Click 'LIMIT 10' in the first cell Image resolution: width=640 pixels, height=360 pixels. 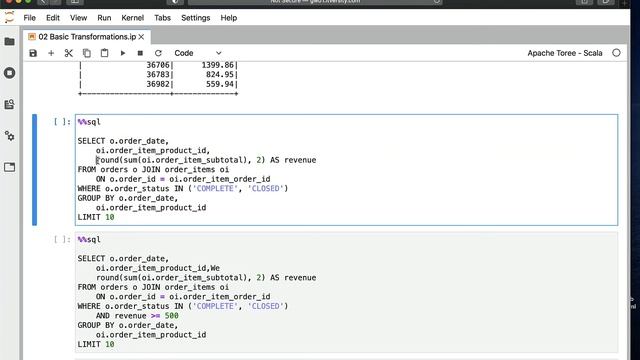click(x=96, y=218)
